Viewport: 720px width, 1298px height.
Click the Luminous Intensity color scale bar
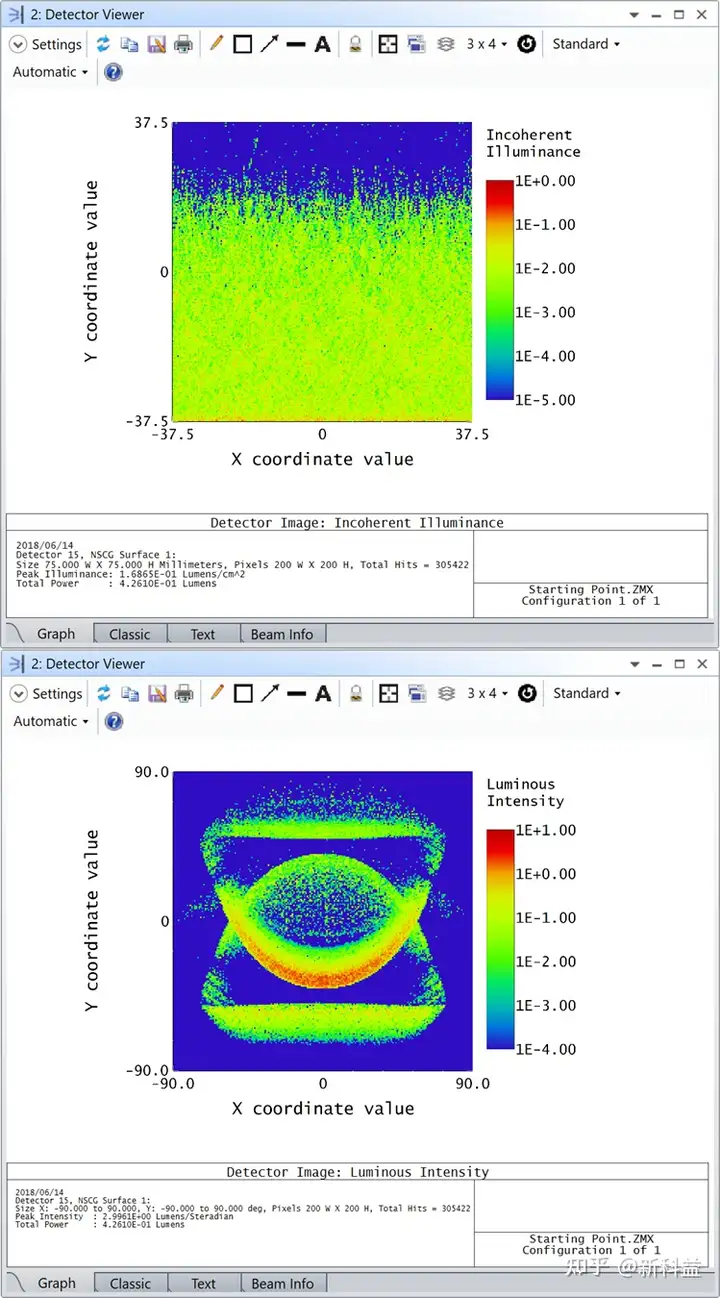tap(499, 939)
